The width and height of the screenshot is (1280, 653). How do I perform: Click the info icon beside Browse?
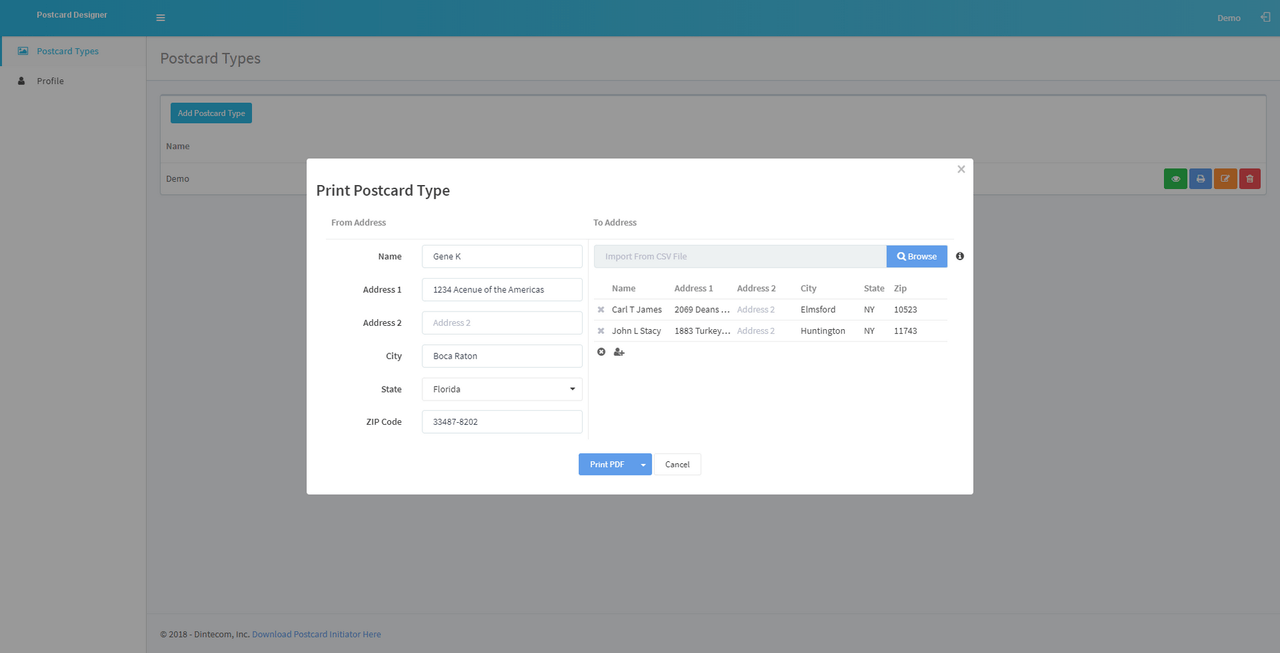[960, 256]
